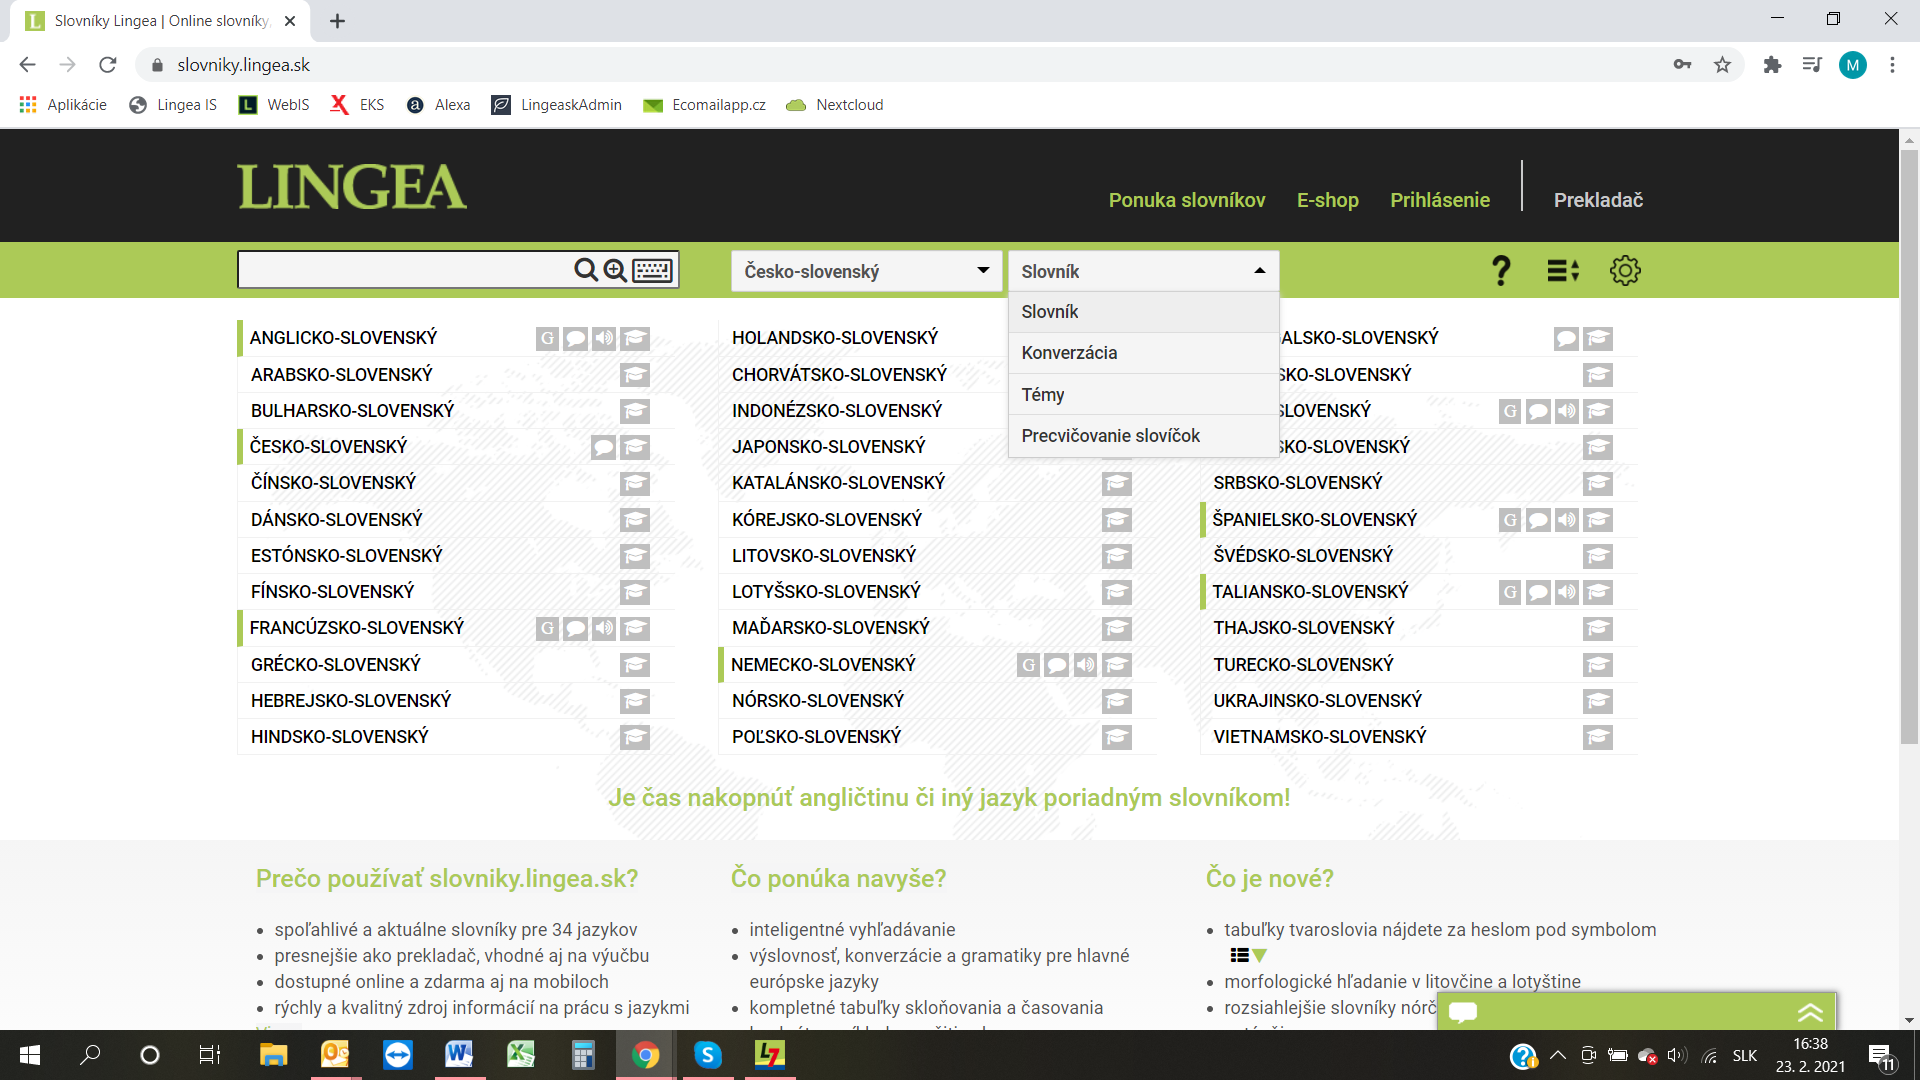This screenshot has height=1080, width=1920.
Task: Open the WebIS bookmark
Action: [x=274, y=105]
